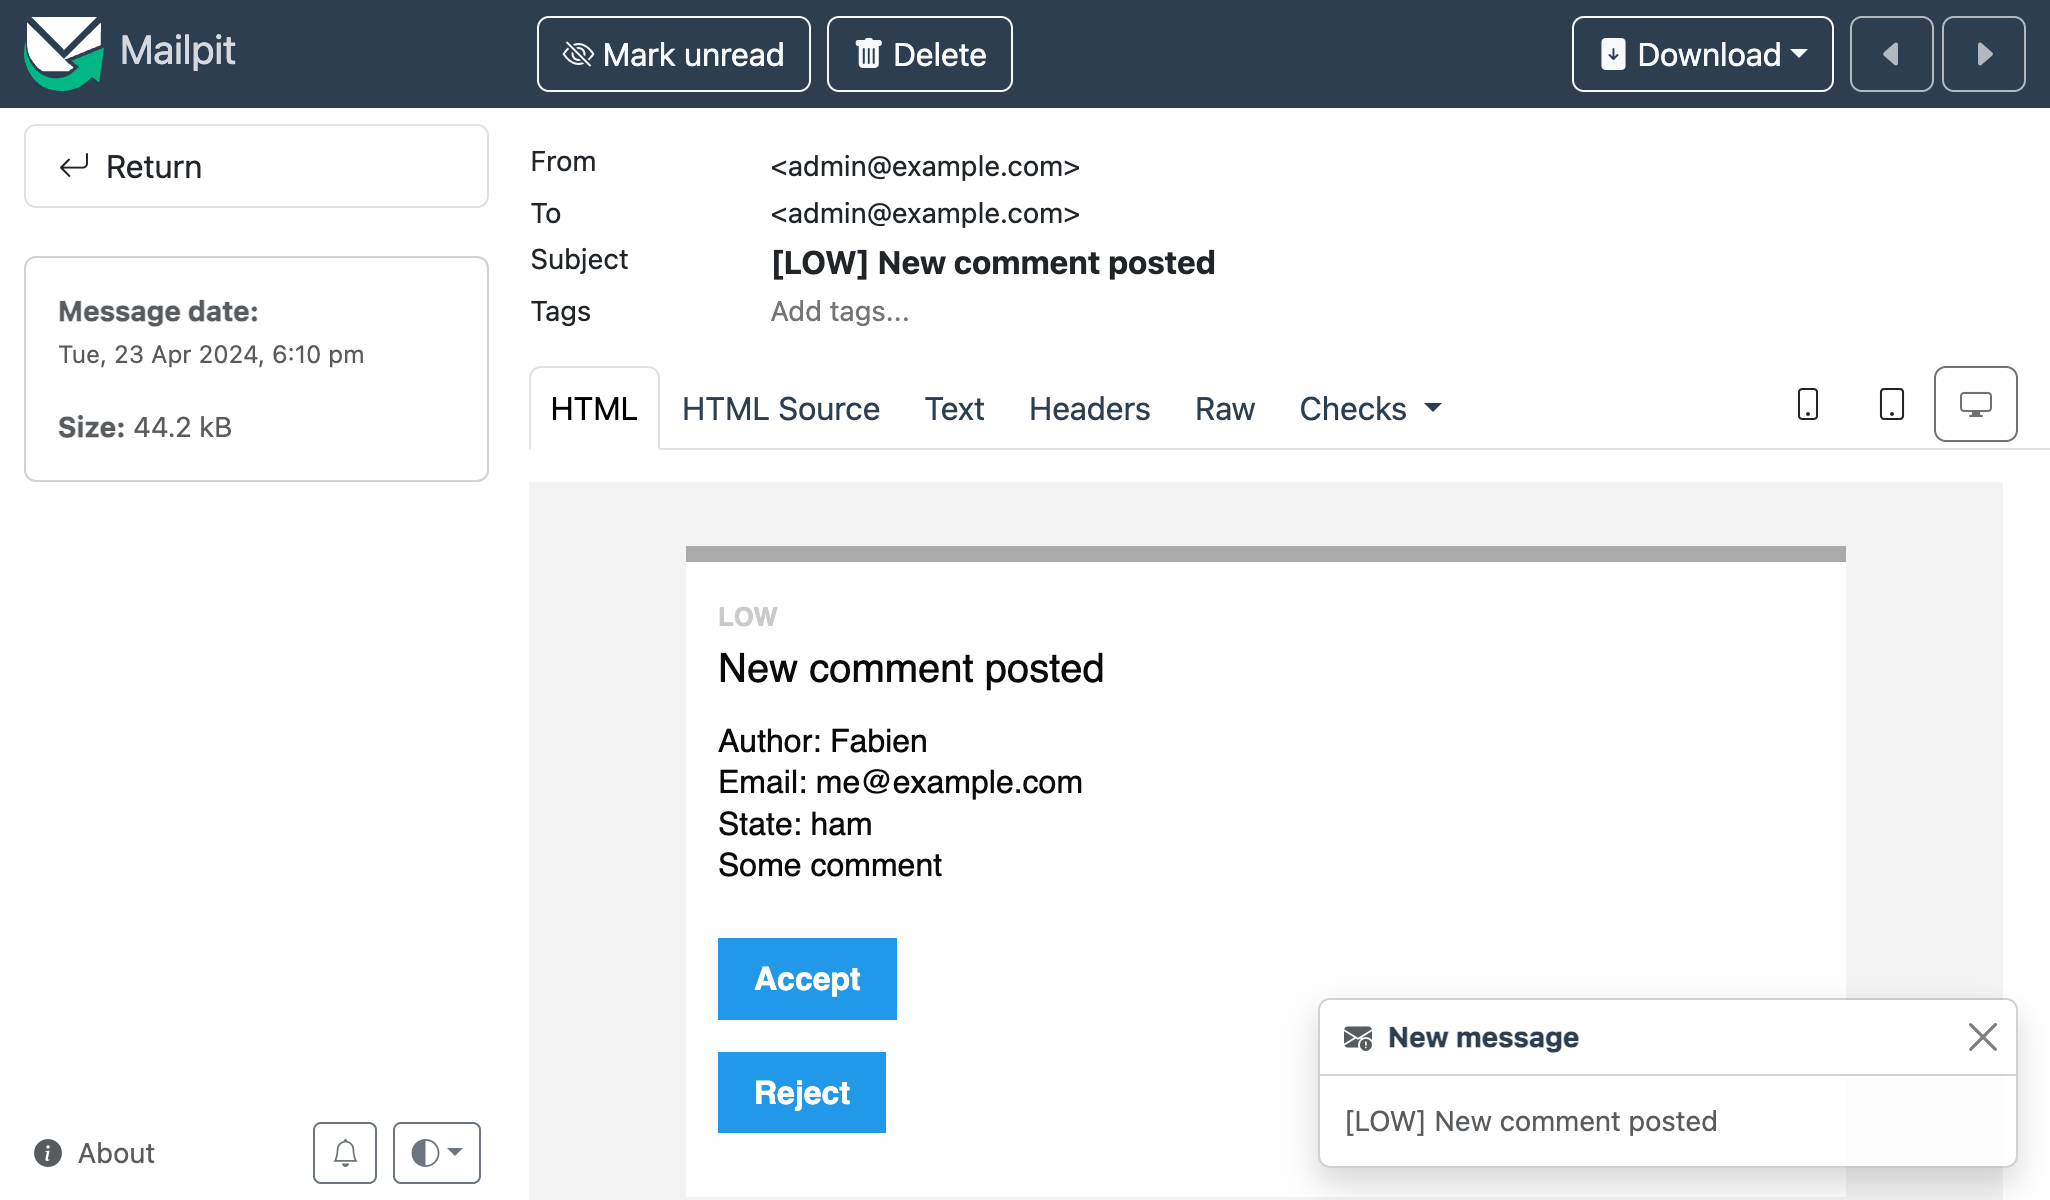The width and height of the screenshot is (2050, 1200).
Task: Click the envelope icon in New message toast
Action: pos(1360,1038)
